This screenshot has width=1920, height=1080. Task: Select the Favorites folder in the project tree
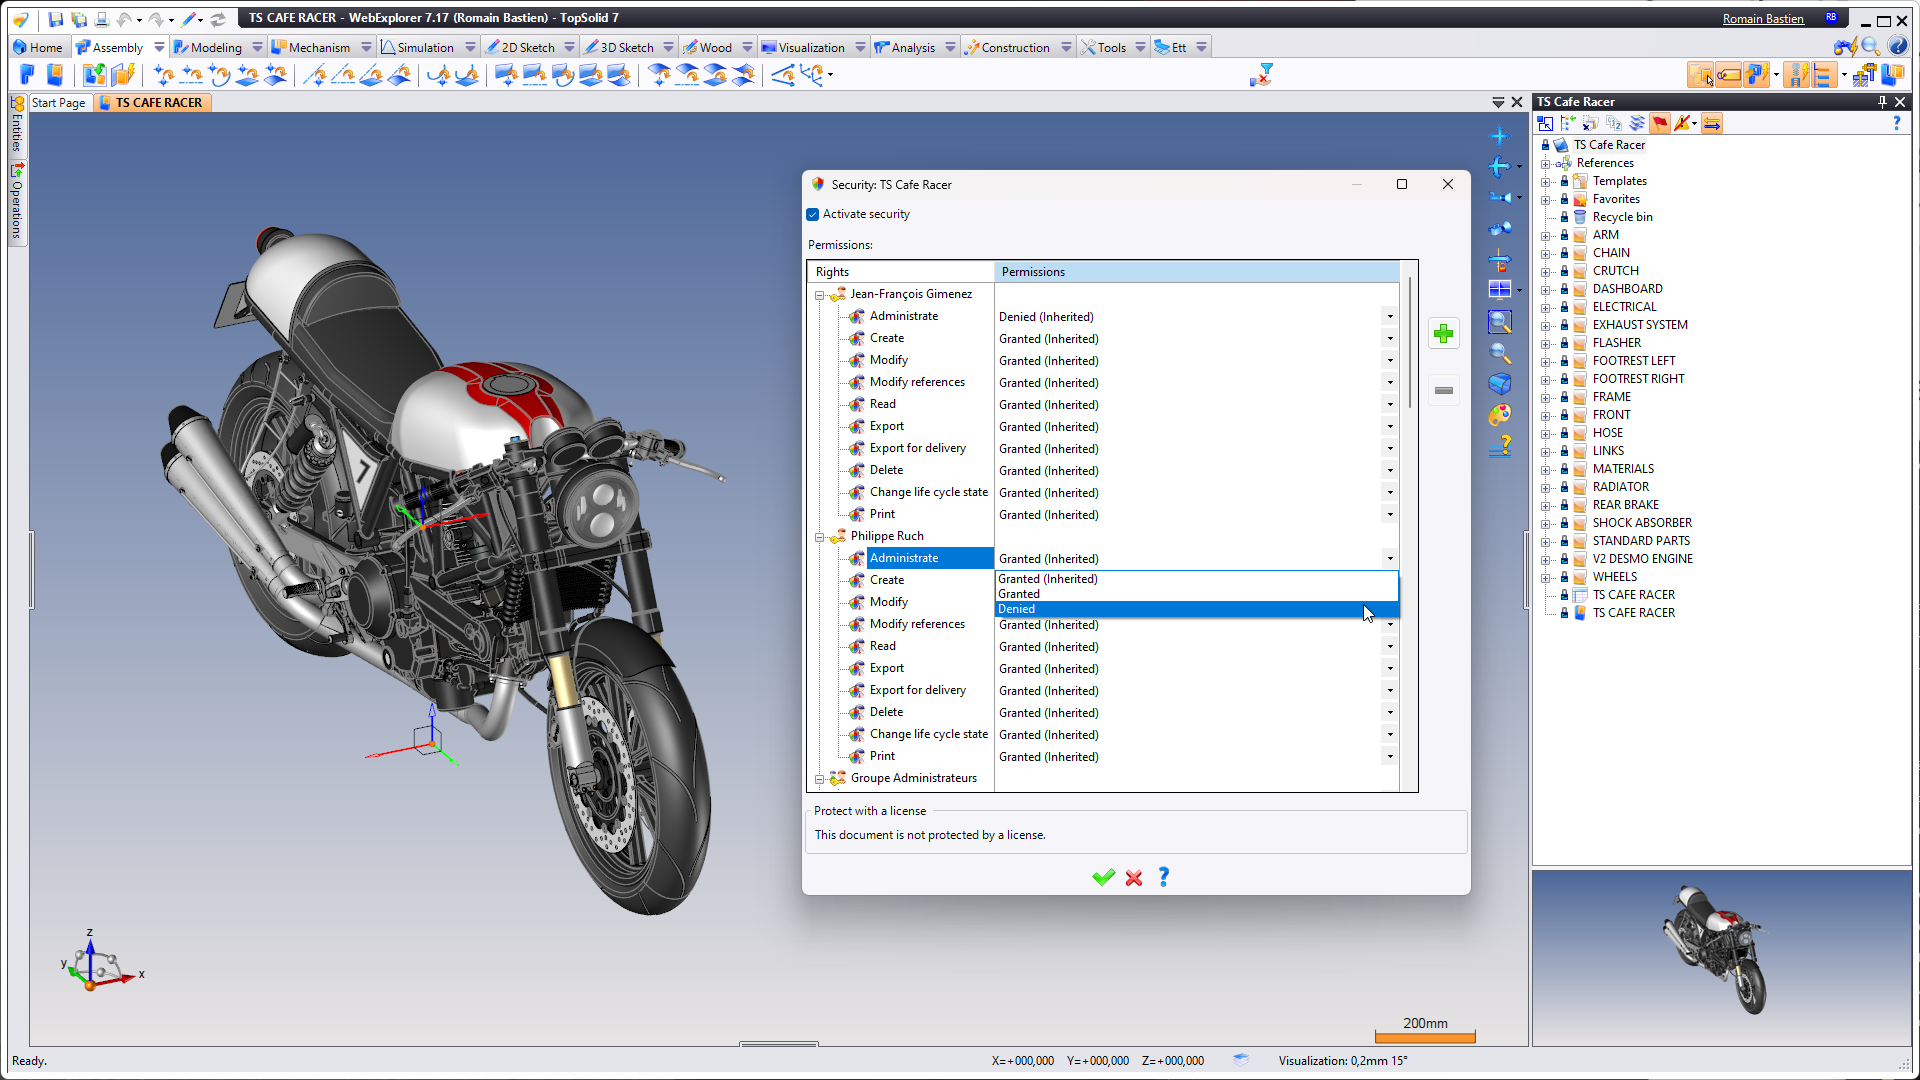1616,199
